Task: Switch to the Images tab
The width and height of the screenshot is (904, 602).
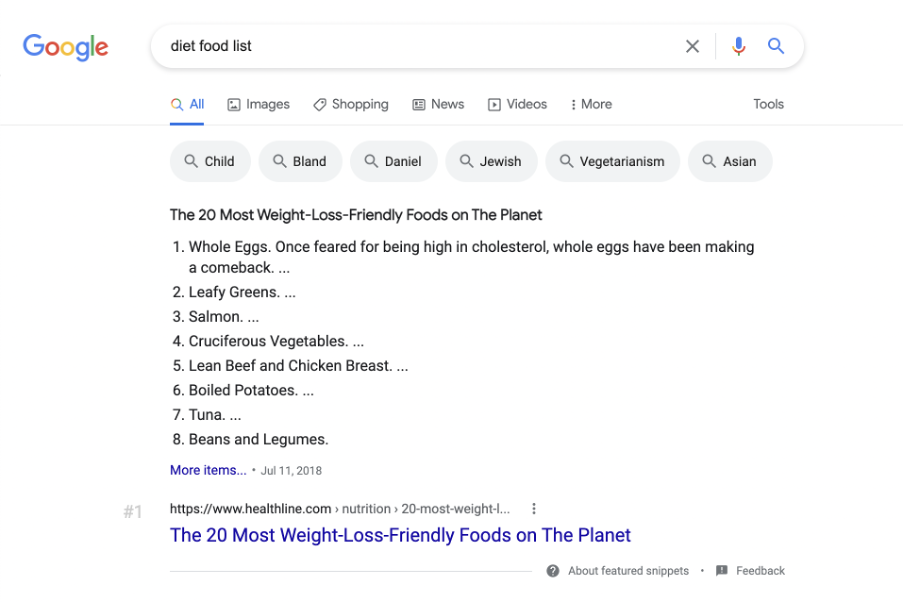Action: (259, 104)
